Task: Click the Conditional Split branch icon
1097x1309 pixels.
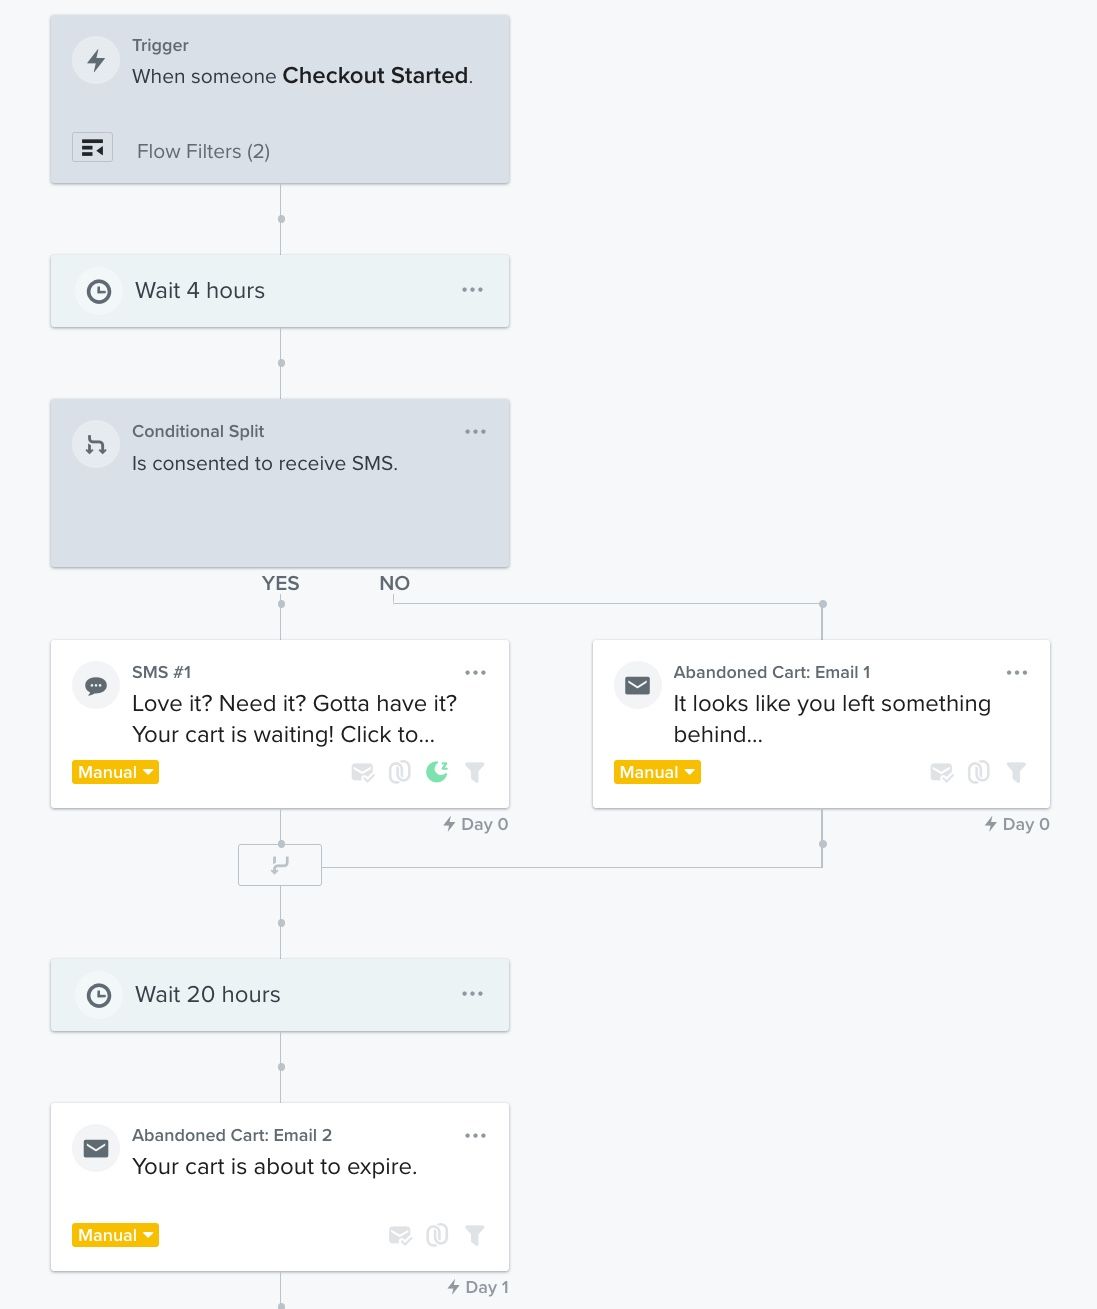Action: [95, 444]
